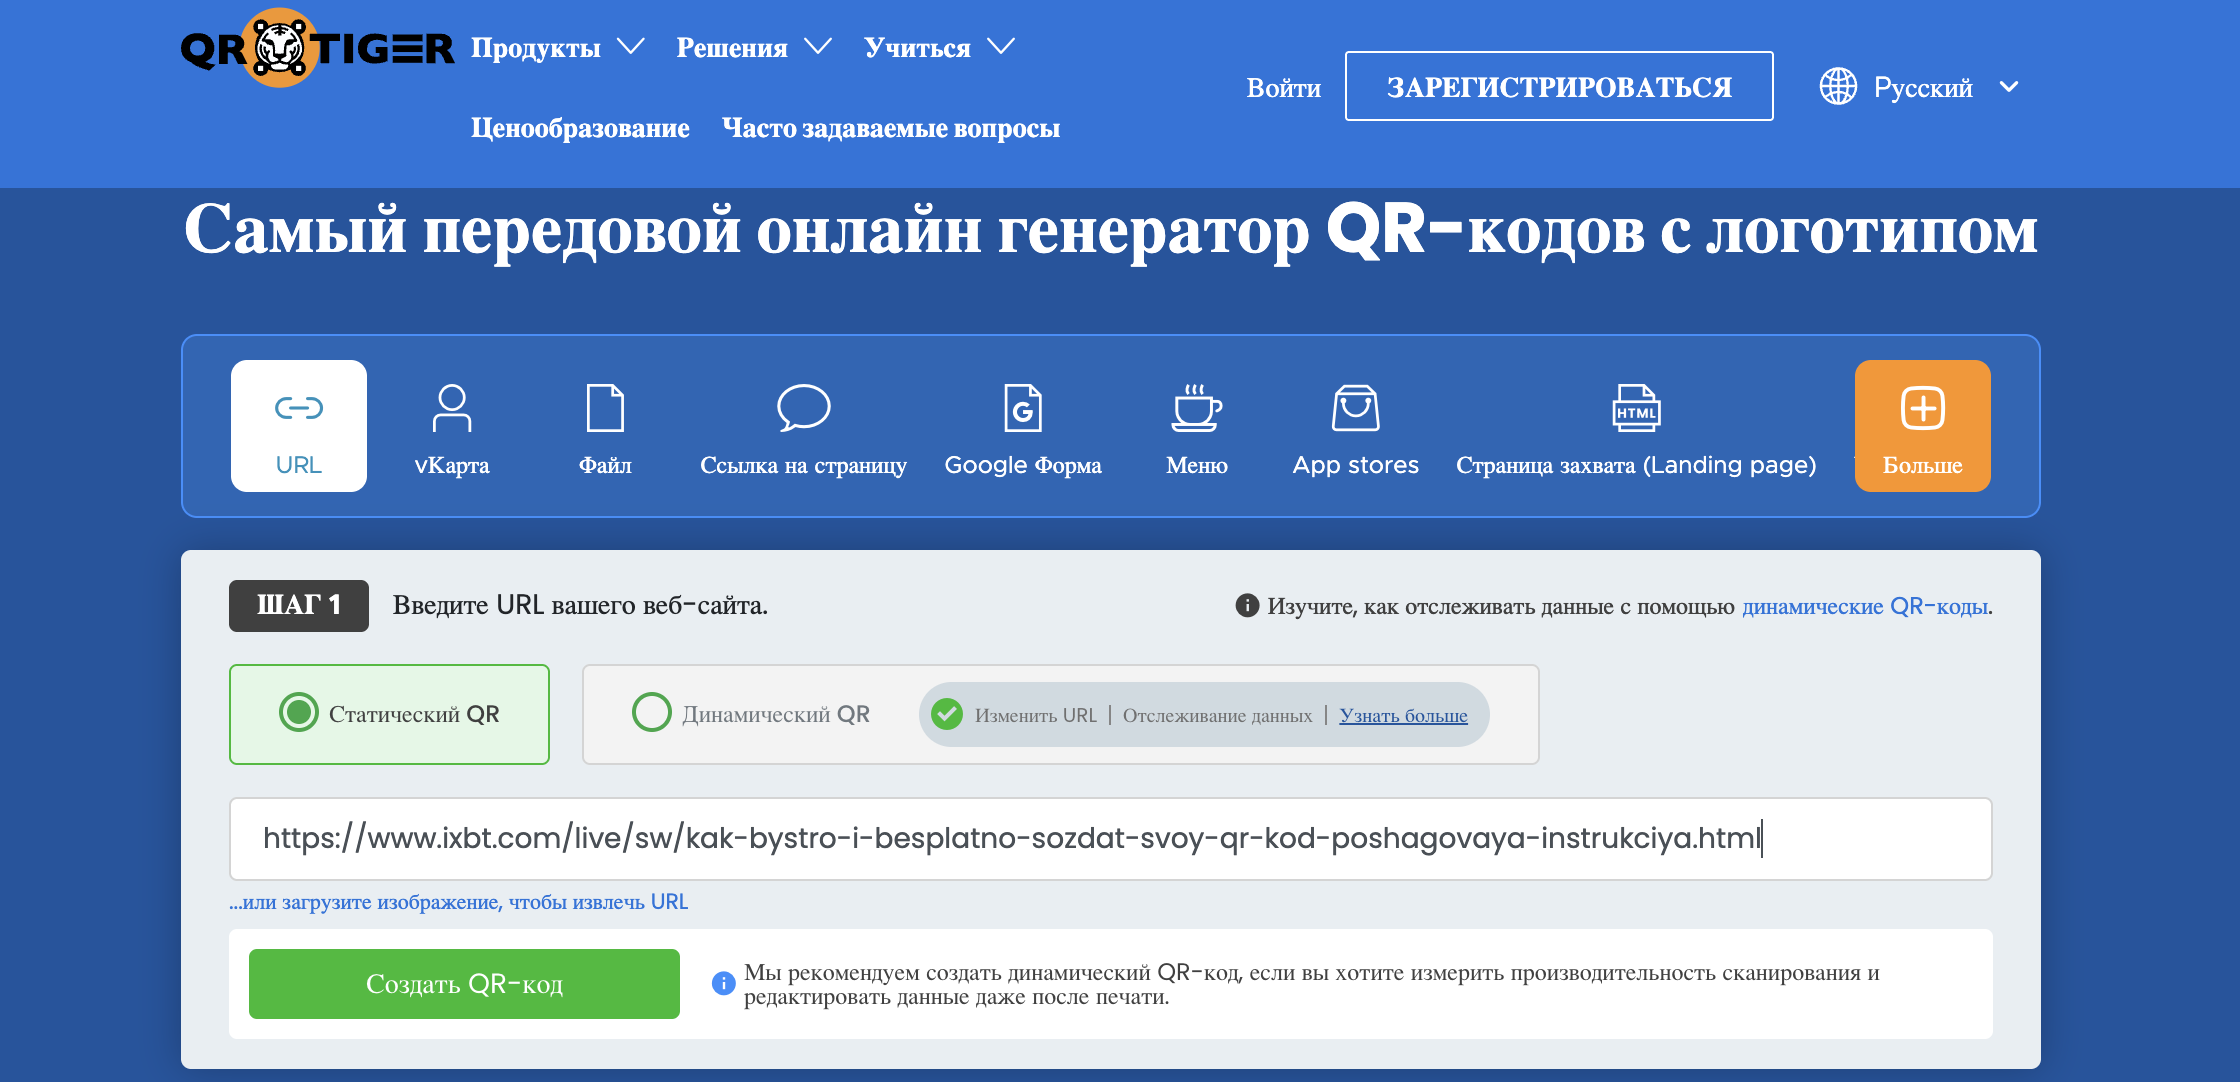Choose the vKарта person icon

coord(451,410)
